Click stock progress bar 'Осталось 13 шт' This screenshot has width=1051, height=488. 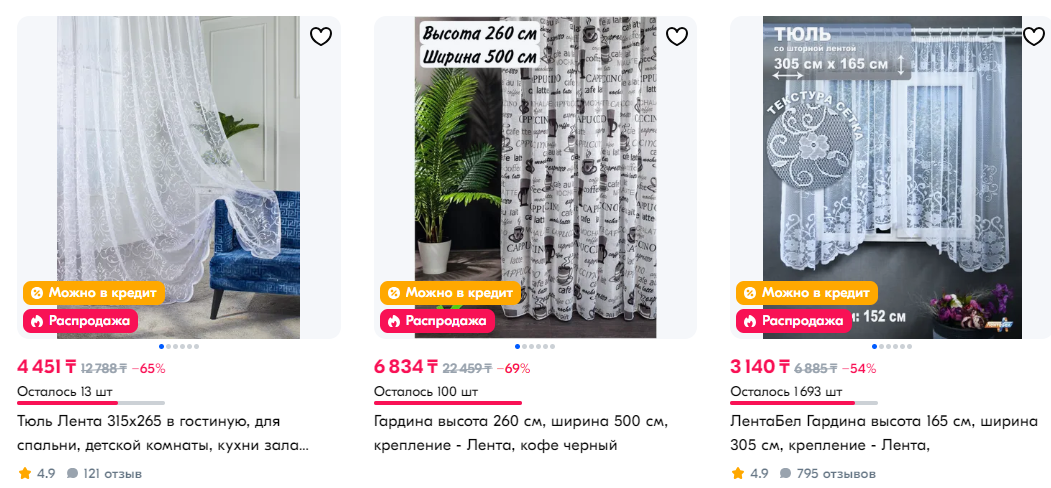tap(91, 403)
